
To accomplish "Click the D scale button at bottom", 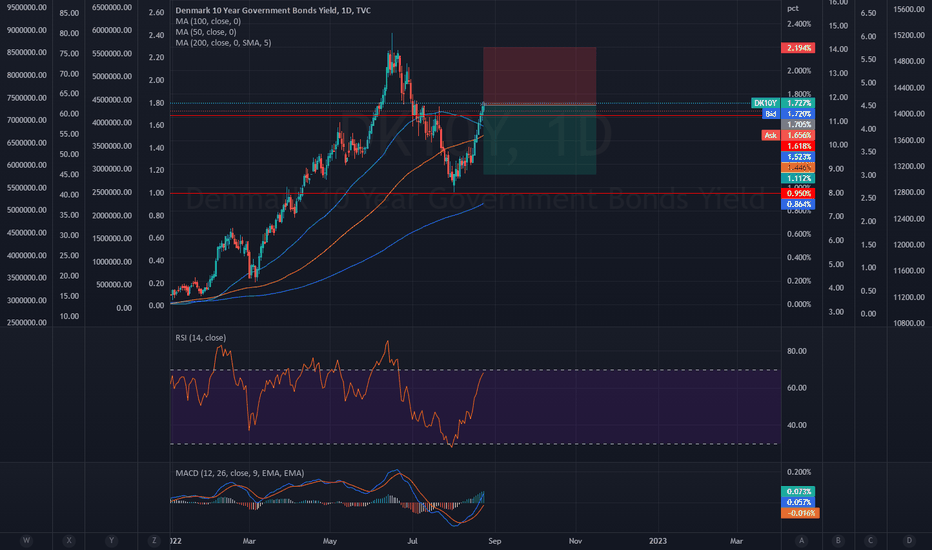I will point(909,540).
